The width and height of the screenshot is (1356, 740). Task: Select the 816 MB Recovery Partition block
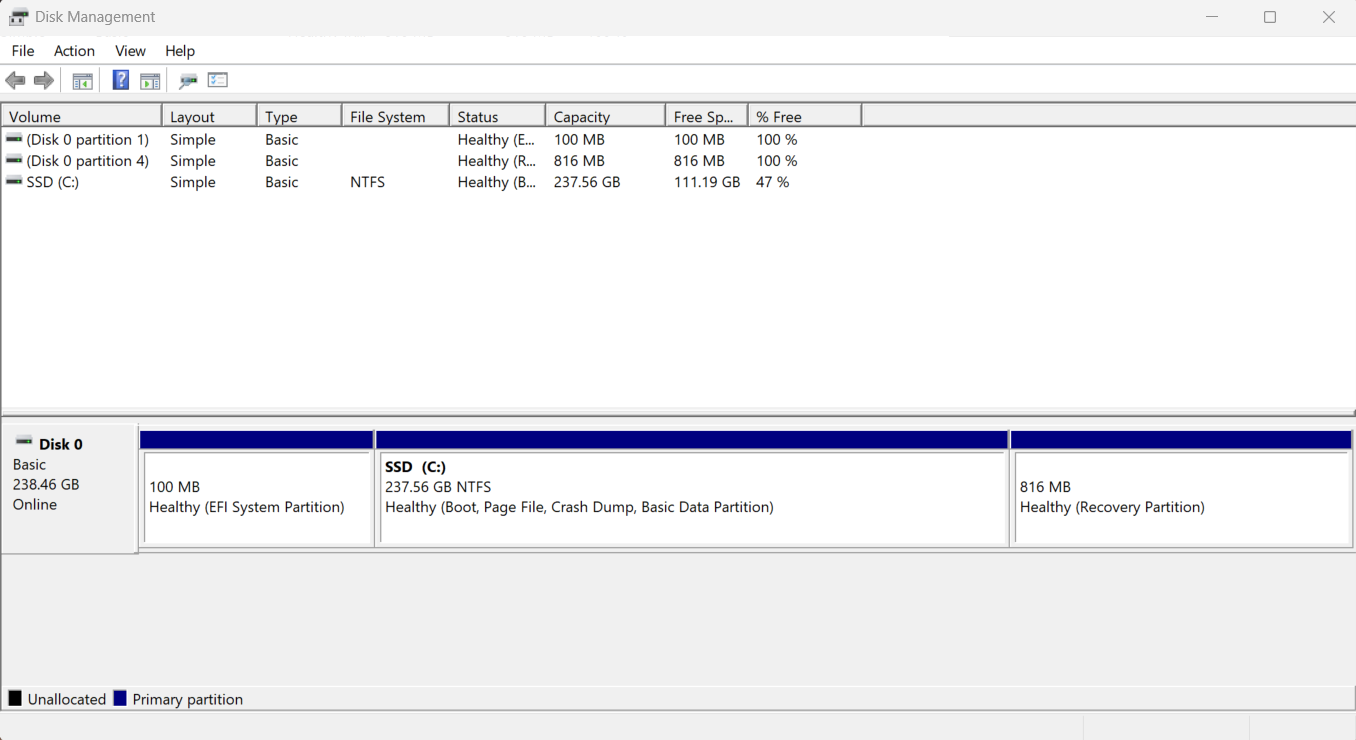pos(1181,488)
